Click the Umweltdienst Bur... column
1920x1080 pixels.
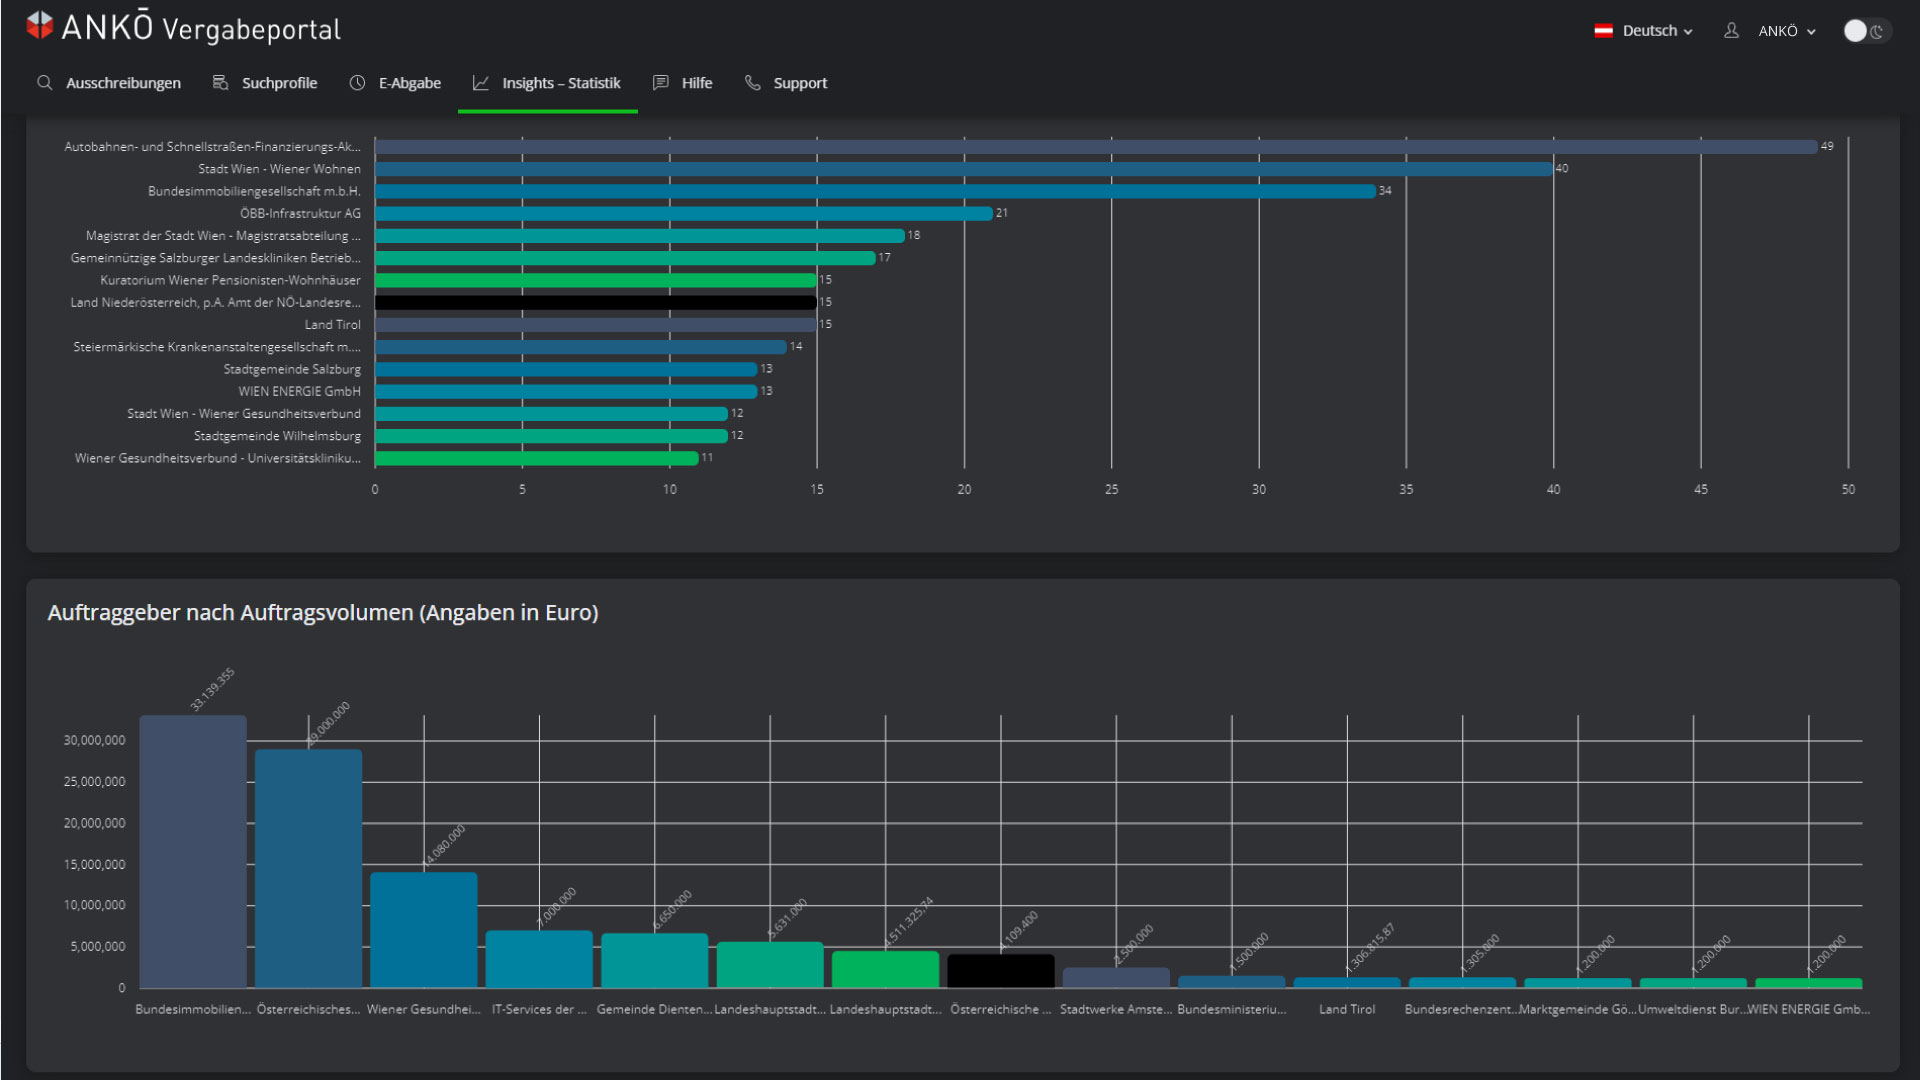pyautogui.click(x=1693, y=983)
